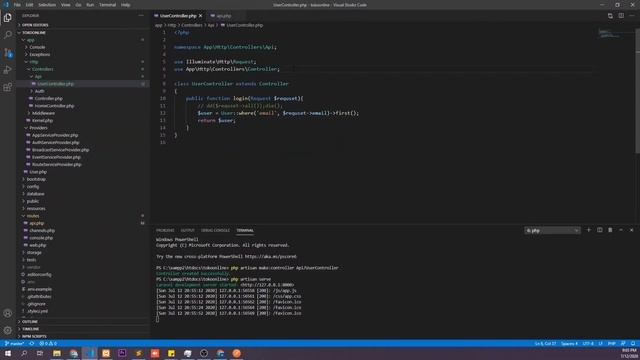Open AppServiceProvider.php in the explorer
Viewport: 640px width, 360px height.
[x=55, y=135]
